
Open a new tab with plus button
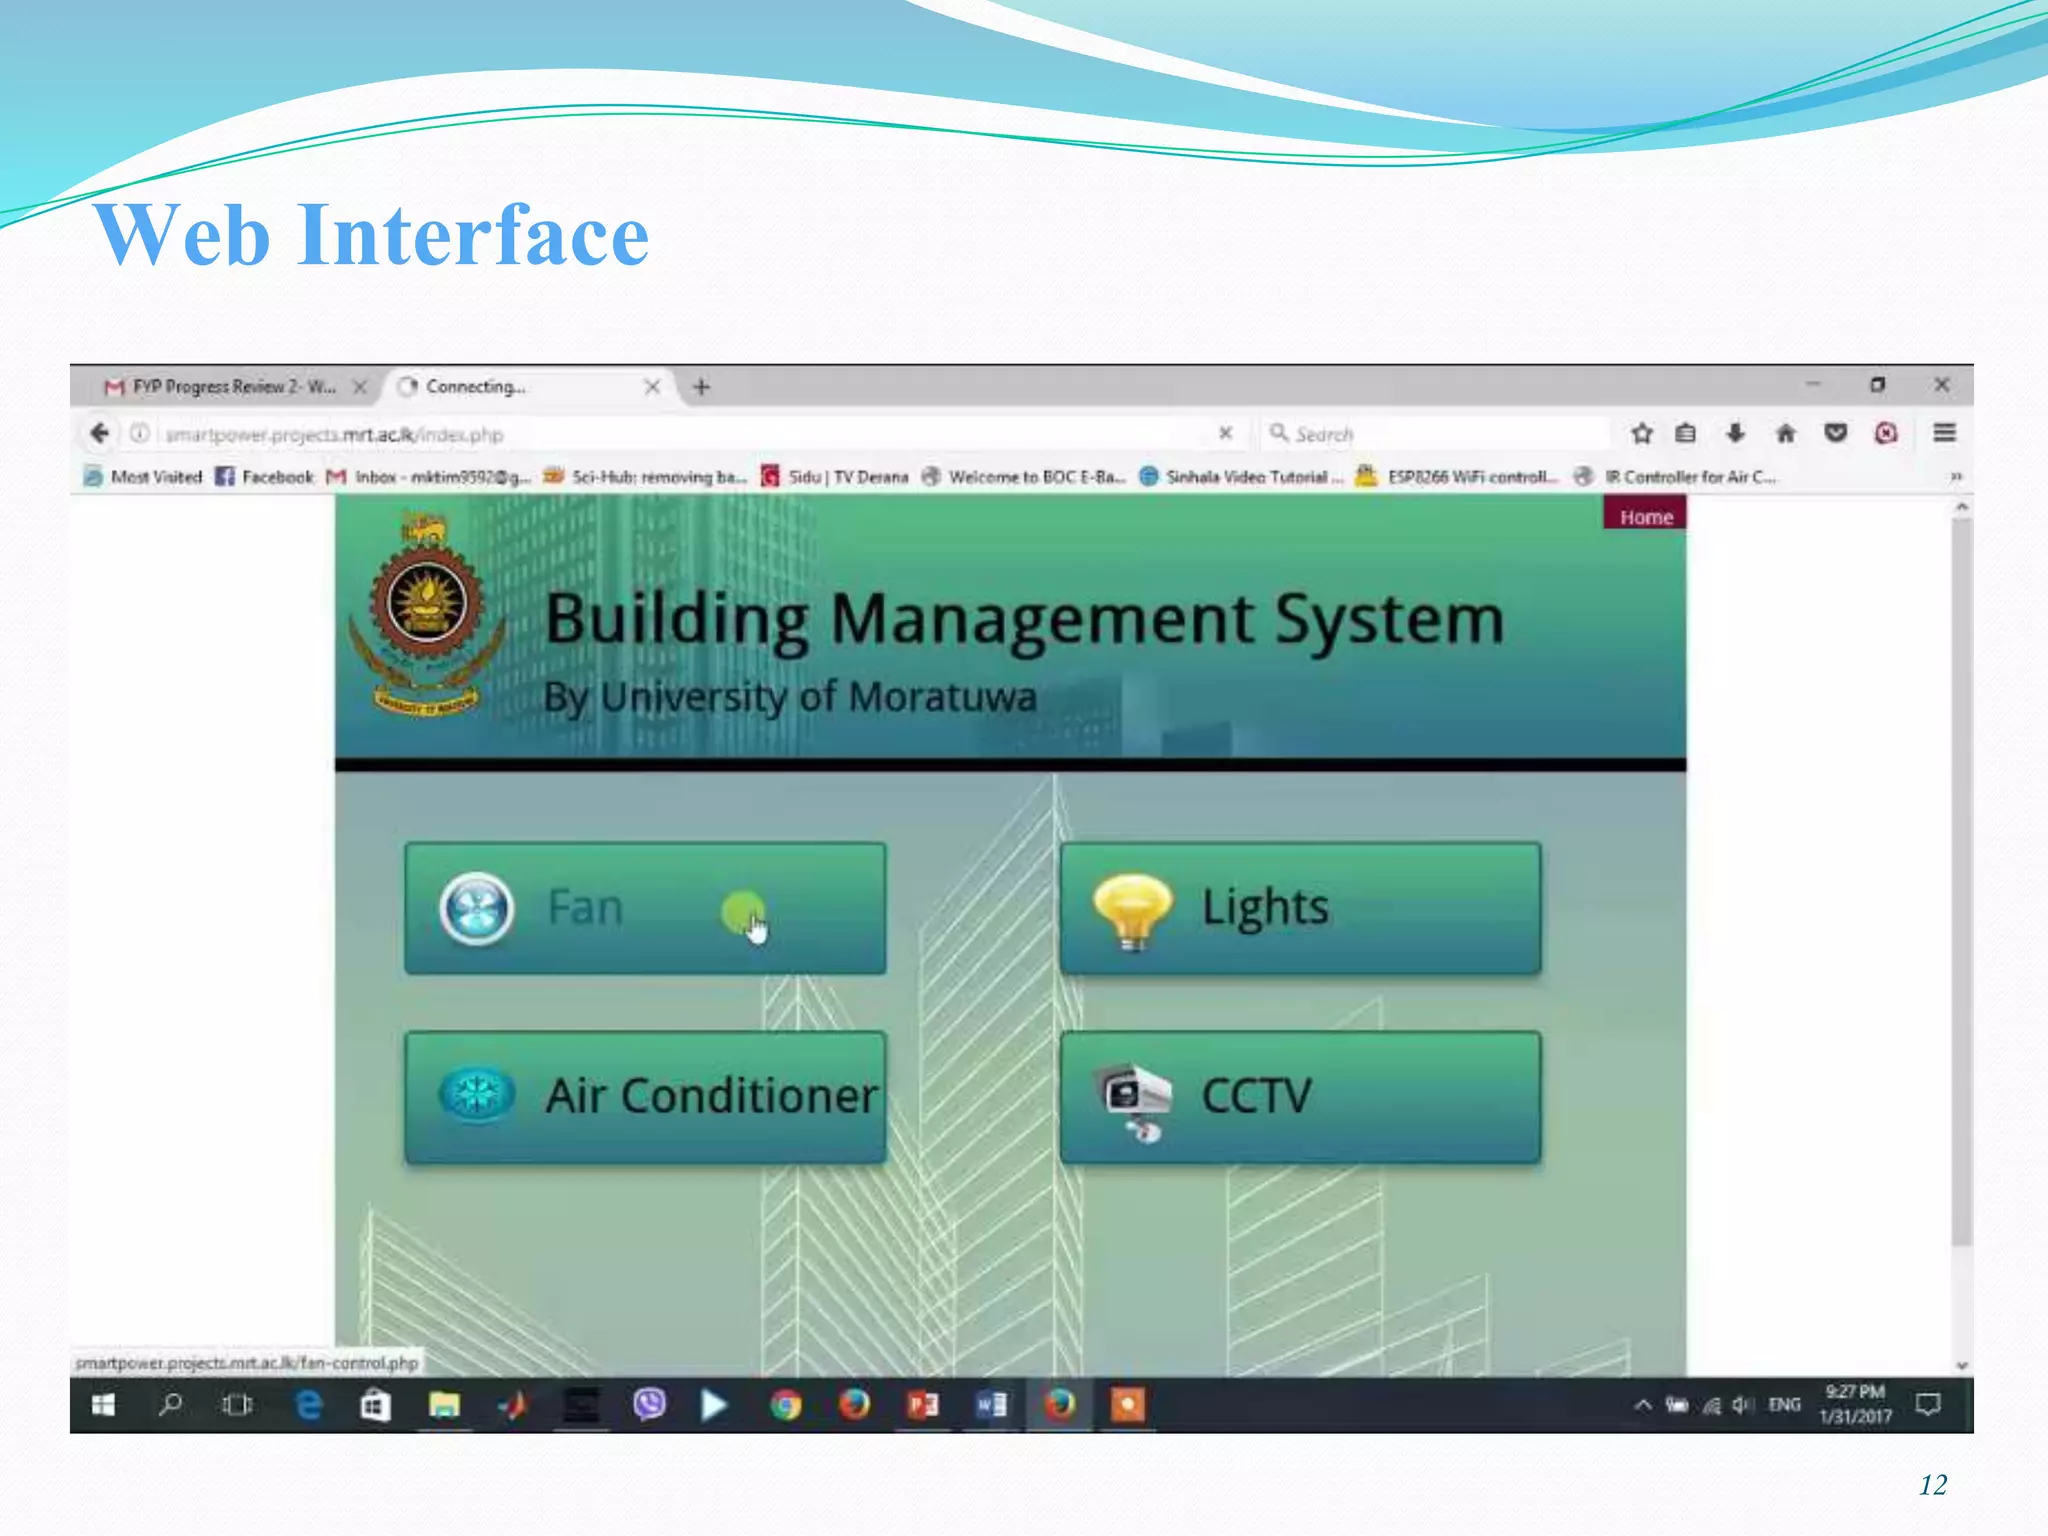701,386
